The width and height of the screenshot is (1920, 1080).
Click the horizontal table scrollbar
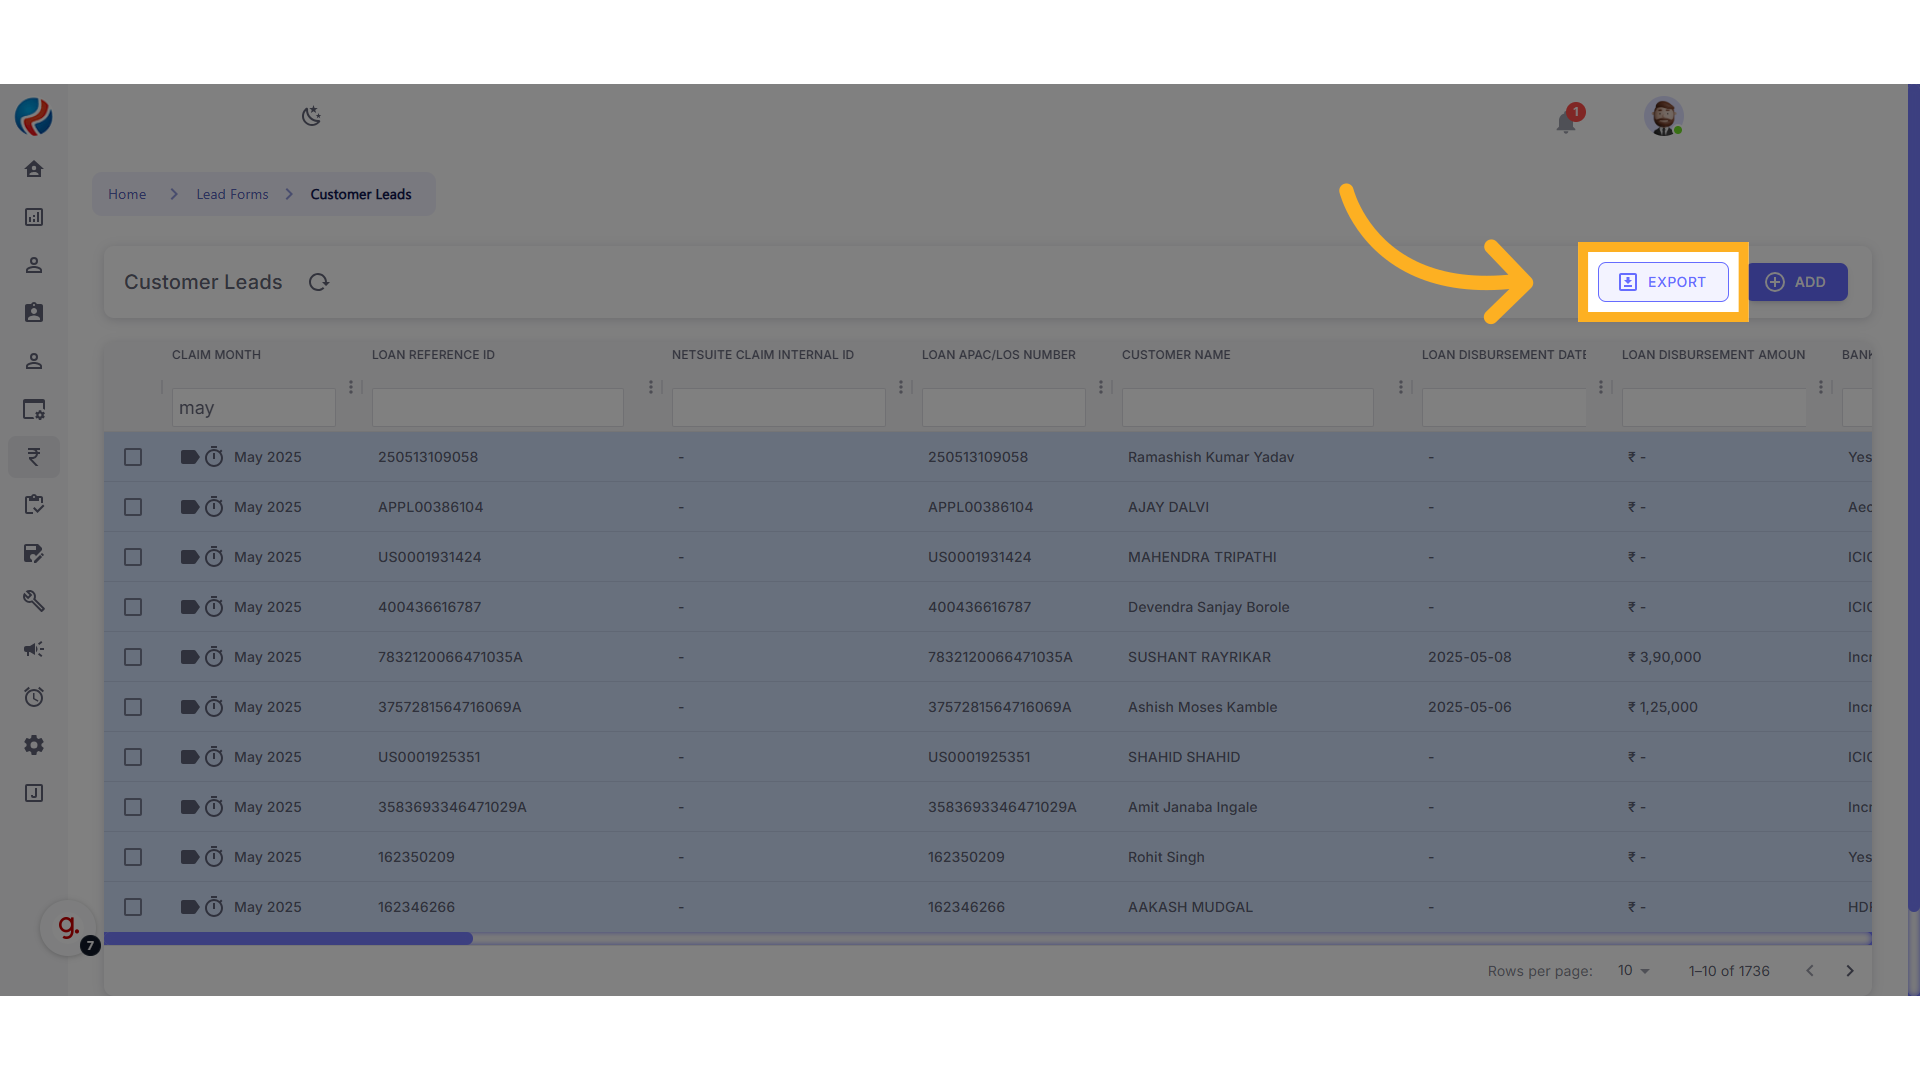[x=288, y=939]
